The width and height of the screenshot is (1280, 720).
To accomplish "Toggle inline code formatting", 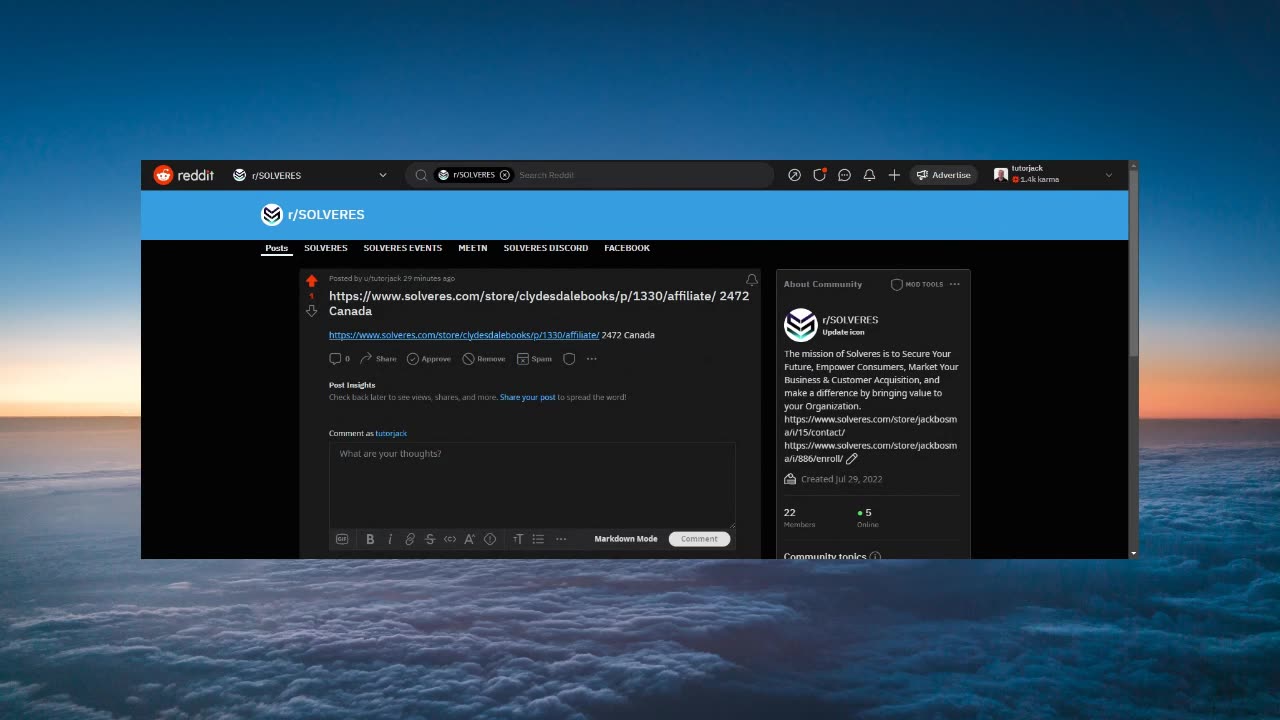I will click(450, 539).
